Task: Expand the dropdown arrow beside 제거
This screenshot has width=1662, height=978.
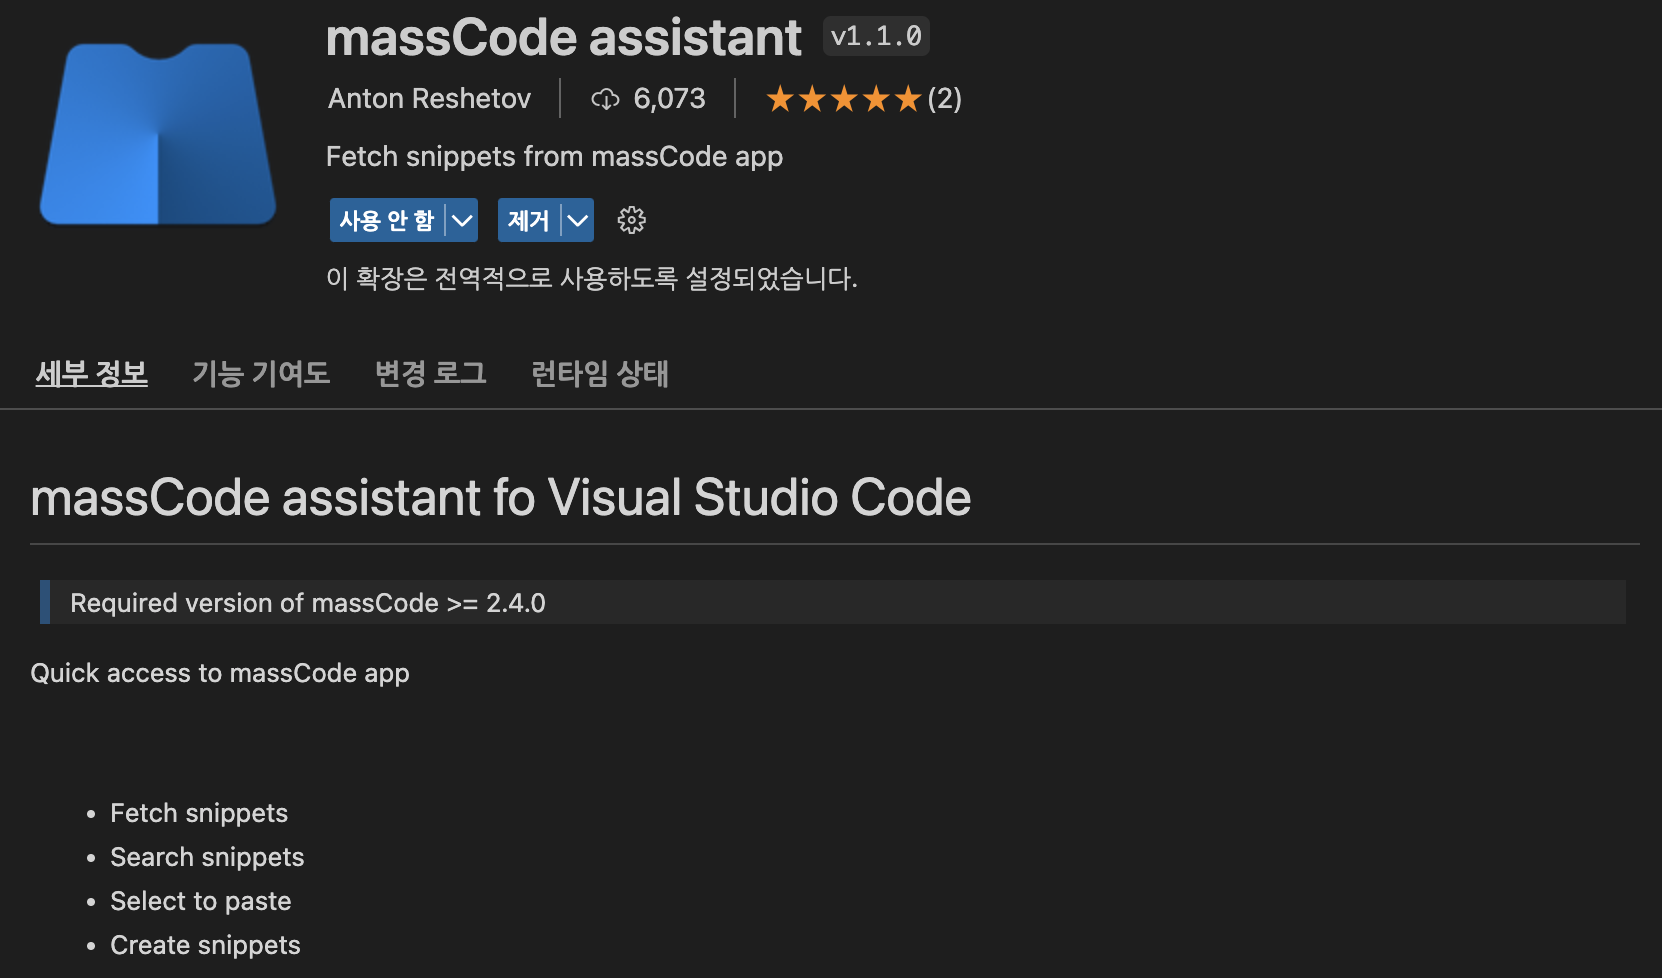Action: (578, 220)
